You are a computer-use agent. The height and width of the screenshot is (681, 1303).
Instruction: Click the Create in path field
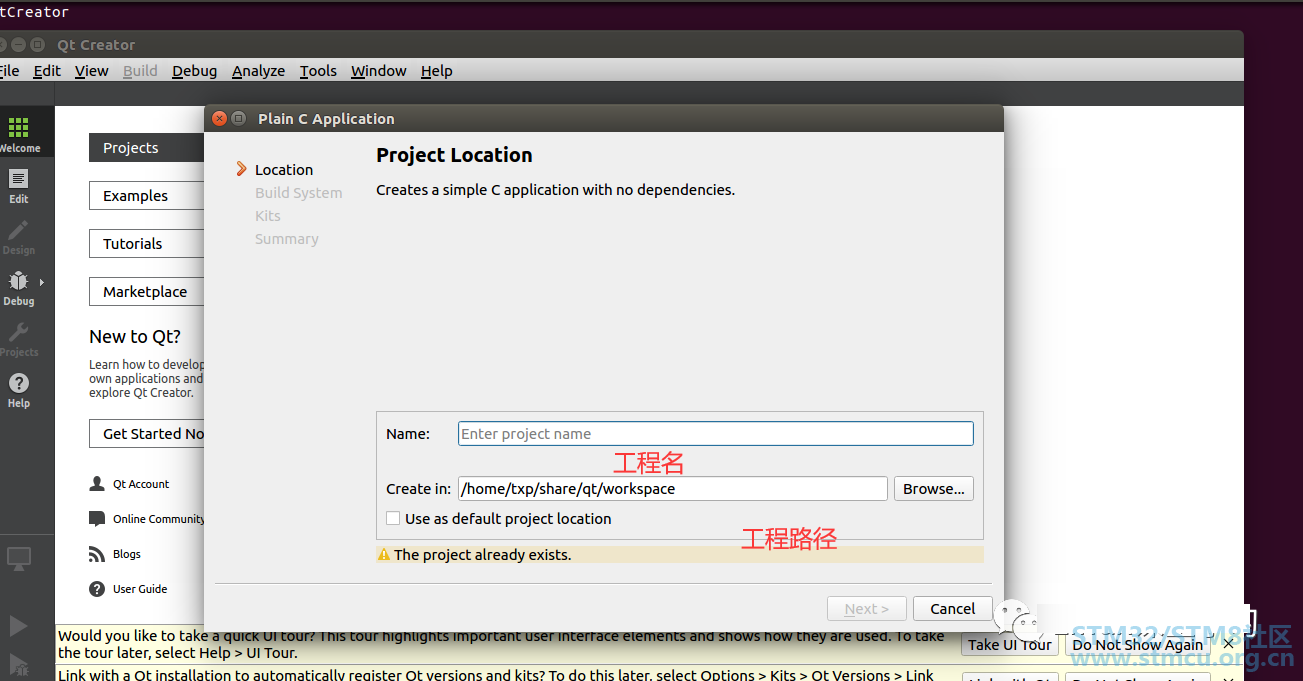click(x=672, y=489)
